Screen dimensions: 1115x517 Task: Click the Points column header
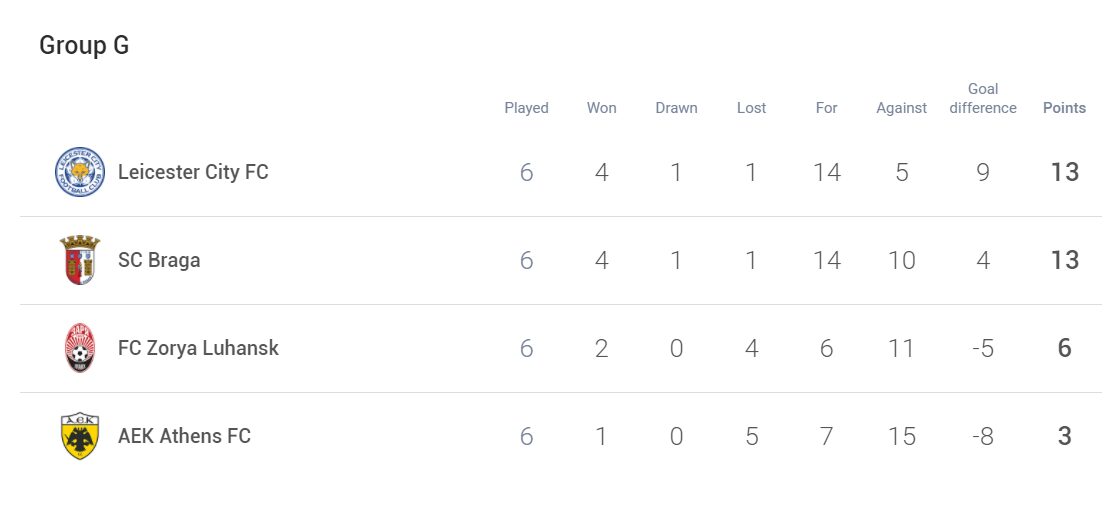click(x=1065, y=108)
